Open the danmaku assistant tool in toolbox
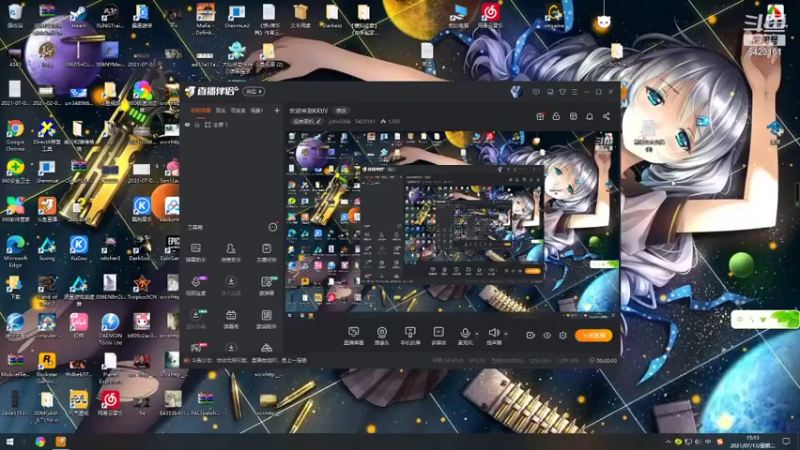This screenshot has height=450, width=800. click(196, 253)
